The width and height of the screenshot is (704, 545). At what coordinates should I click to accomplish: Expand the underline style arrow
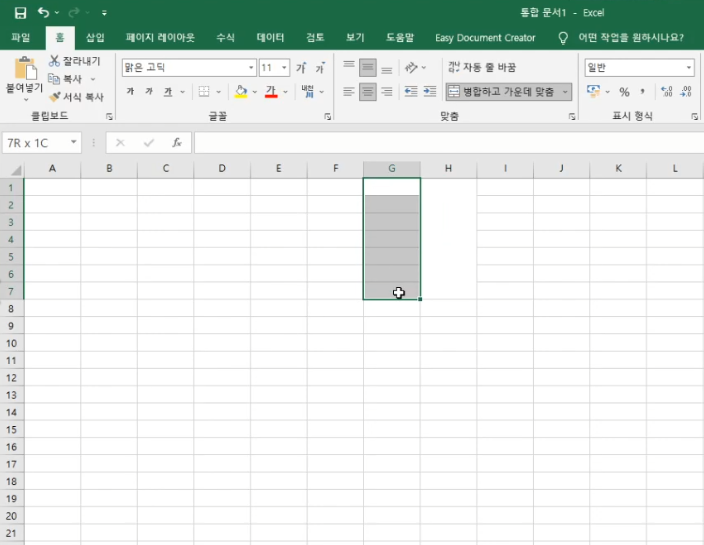point(182,92)
